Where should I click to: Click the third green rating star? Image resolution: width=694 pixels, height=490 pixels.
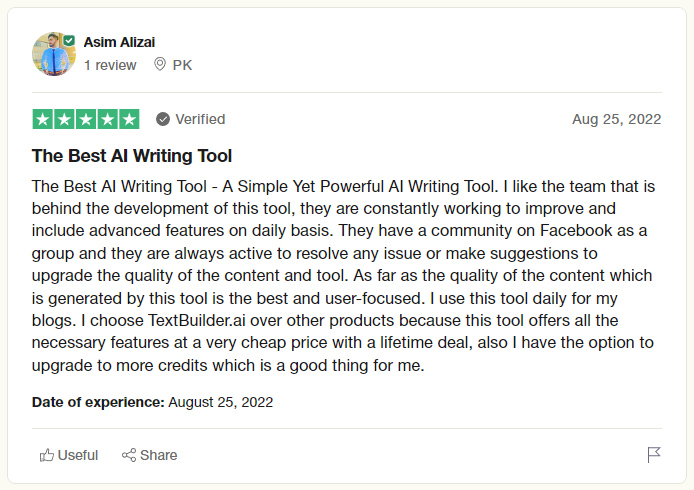coord(86,119)
